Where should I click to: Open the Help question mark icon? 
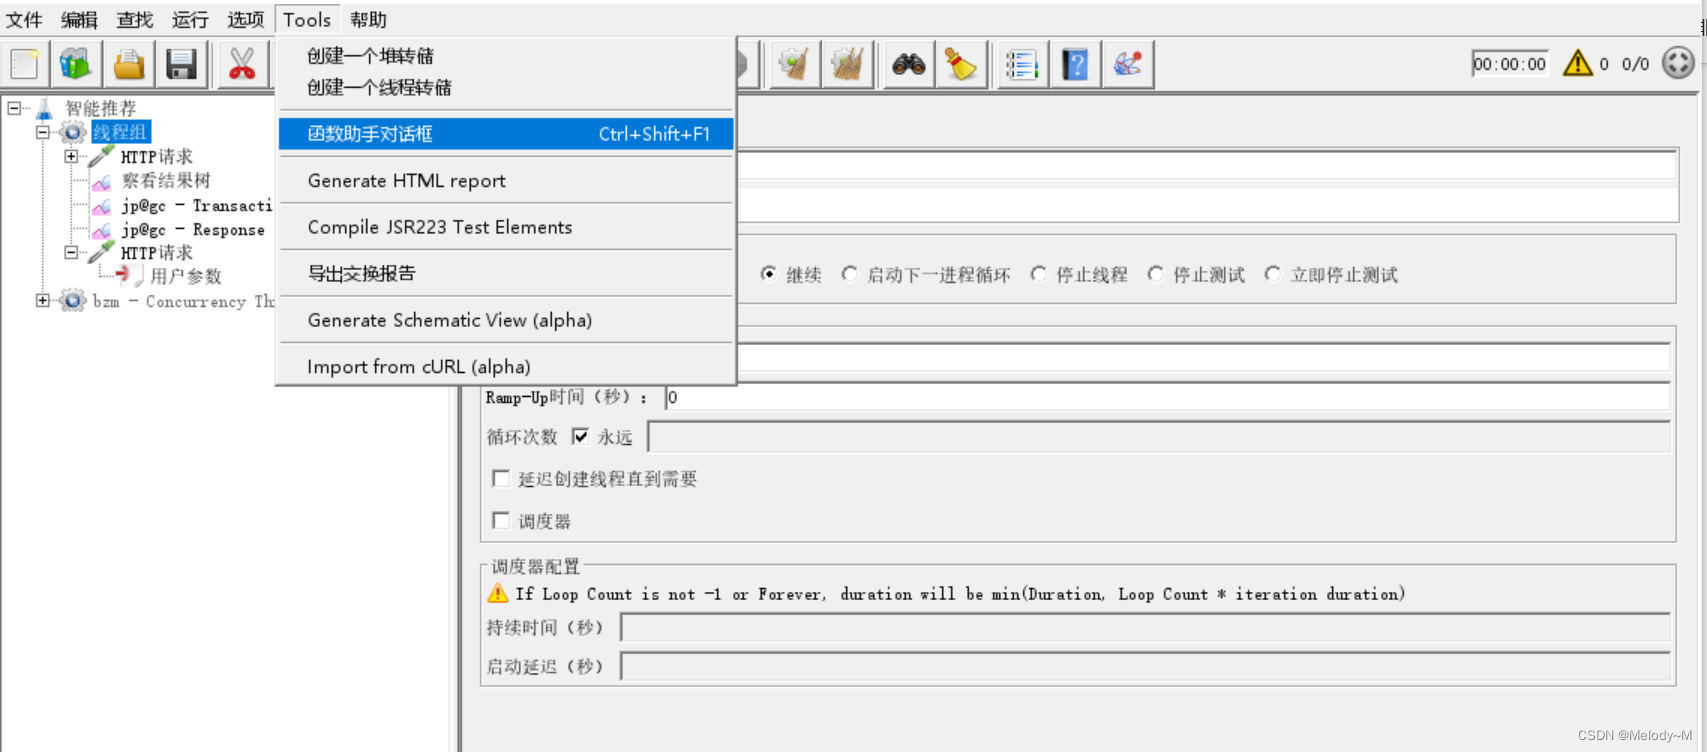tap(1075, 64)
